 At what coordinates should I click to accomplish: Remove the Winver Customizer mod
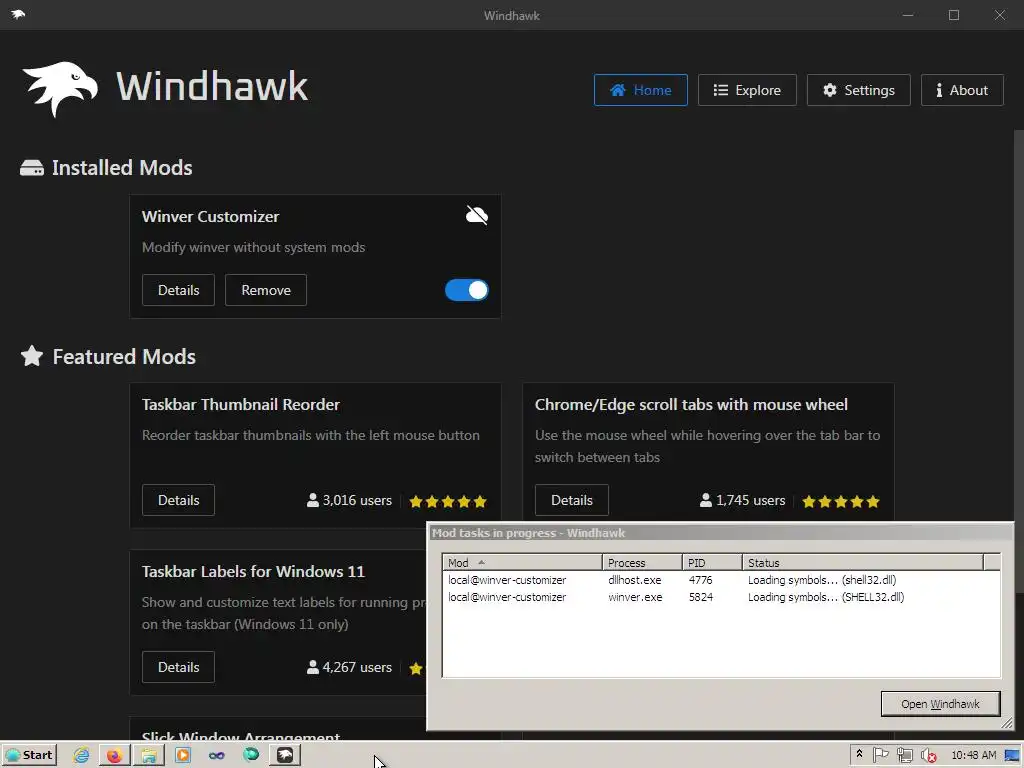pyautogui.click(x=266, y=290)
